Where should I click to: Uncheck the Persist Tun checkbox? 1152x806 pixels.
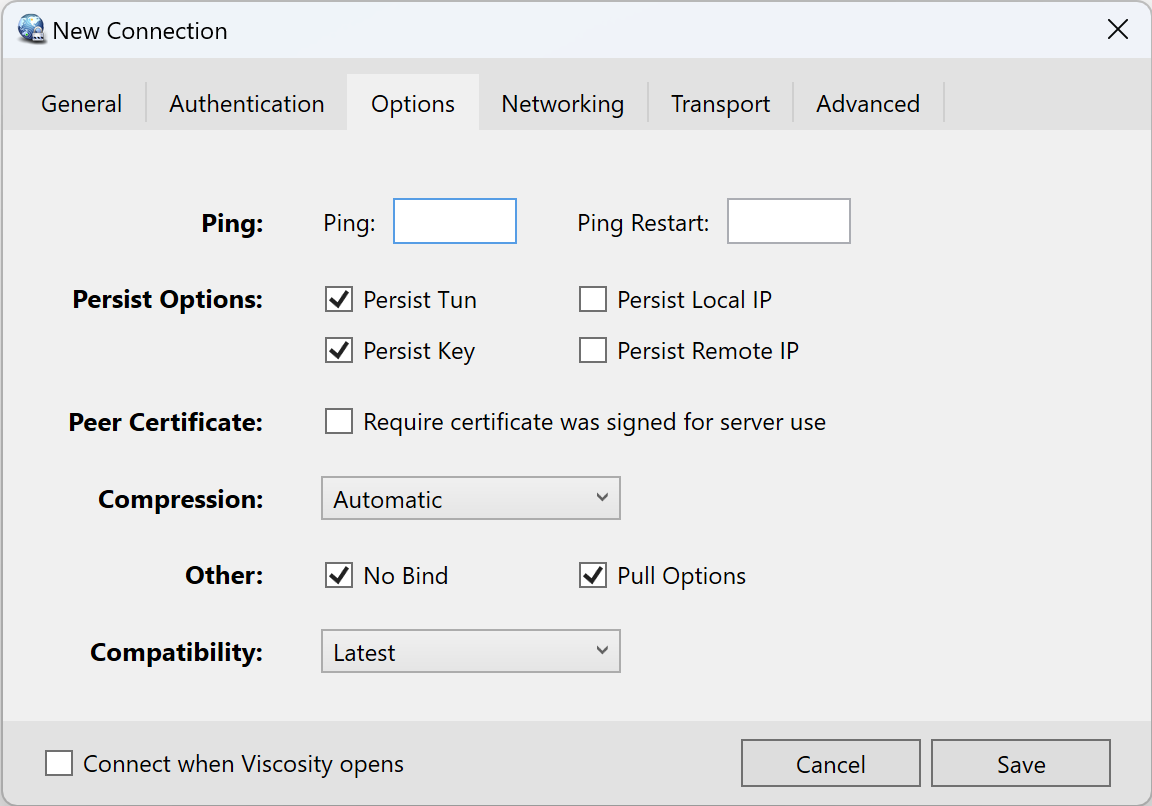click(339, 300)
